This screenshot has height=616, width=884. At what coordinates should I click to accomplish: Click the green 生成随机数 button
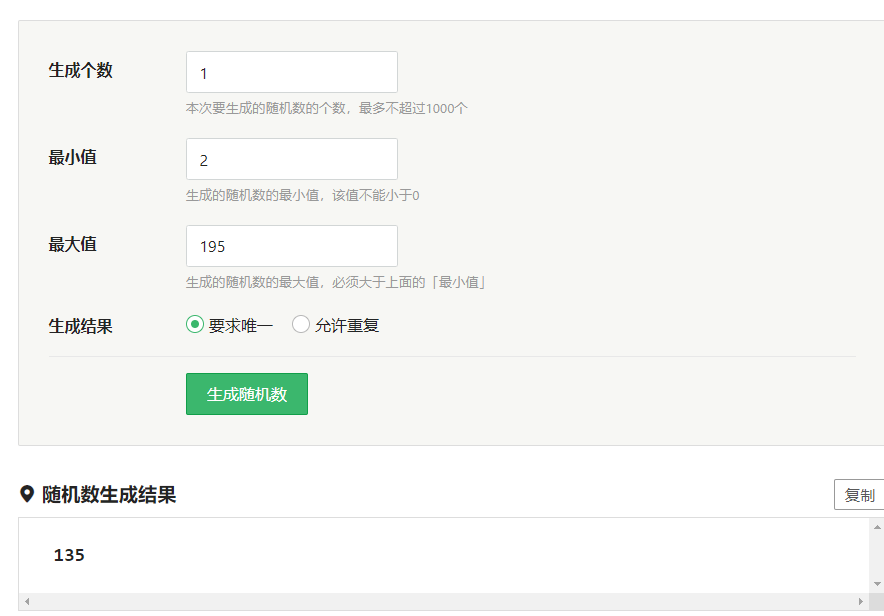point(247,394)
